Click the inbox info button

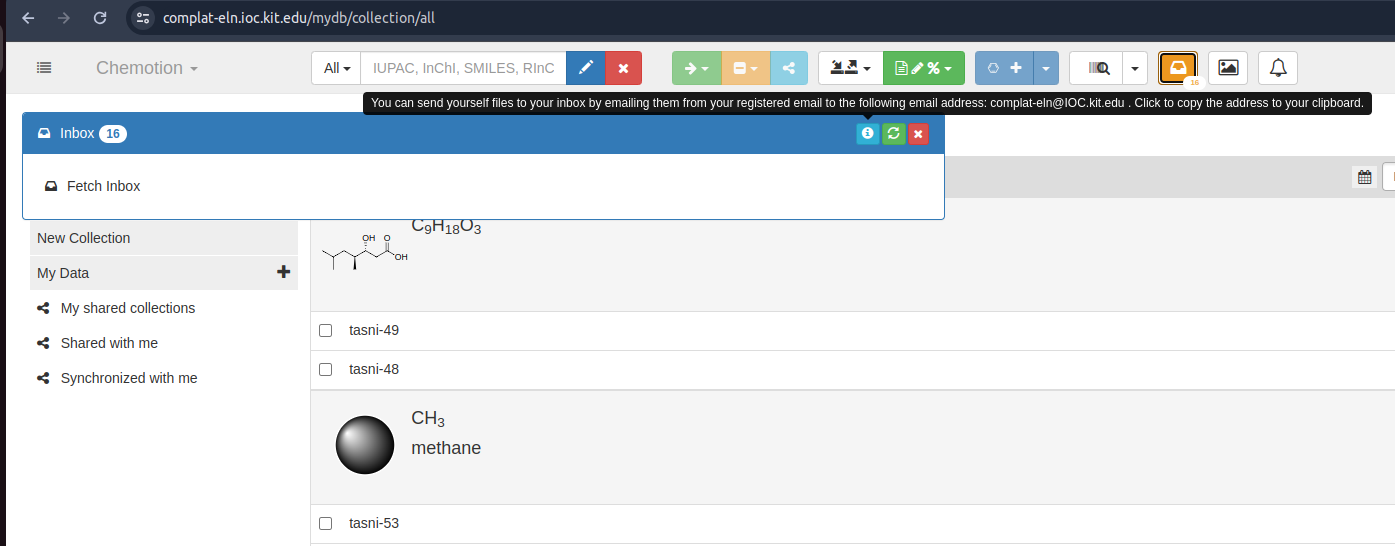(x=868, y=134)
